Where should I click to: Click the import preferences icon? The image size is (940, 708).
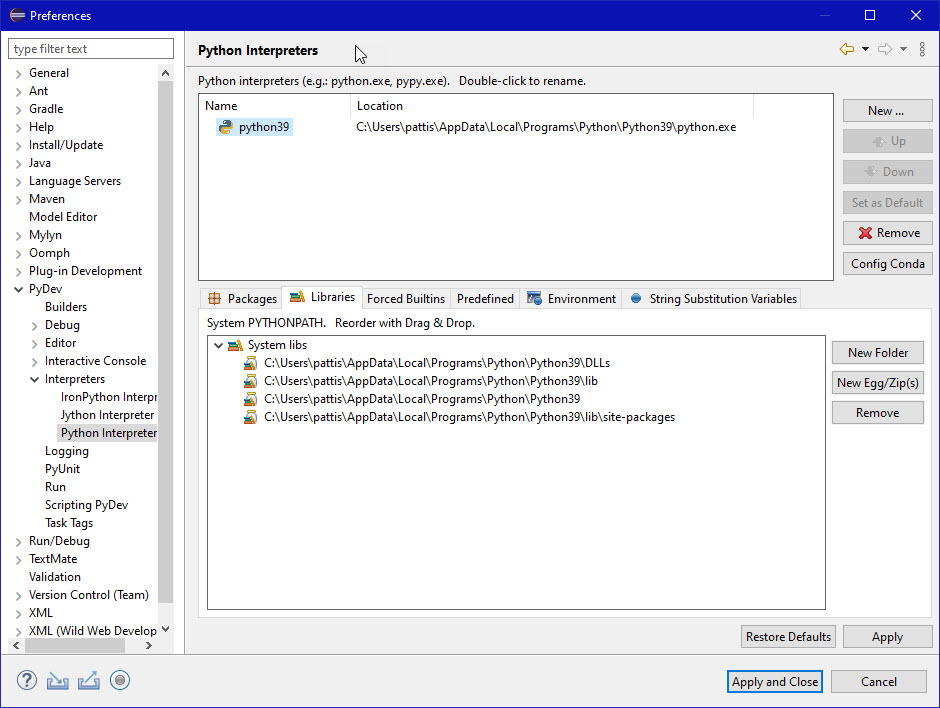click(x=58, y=681)
